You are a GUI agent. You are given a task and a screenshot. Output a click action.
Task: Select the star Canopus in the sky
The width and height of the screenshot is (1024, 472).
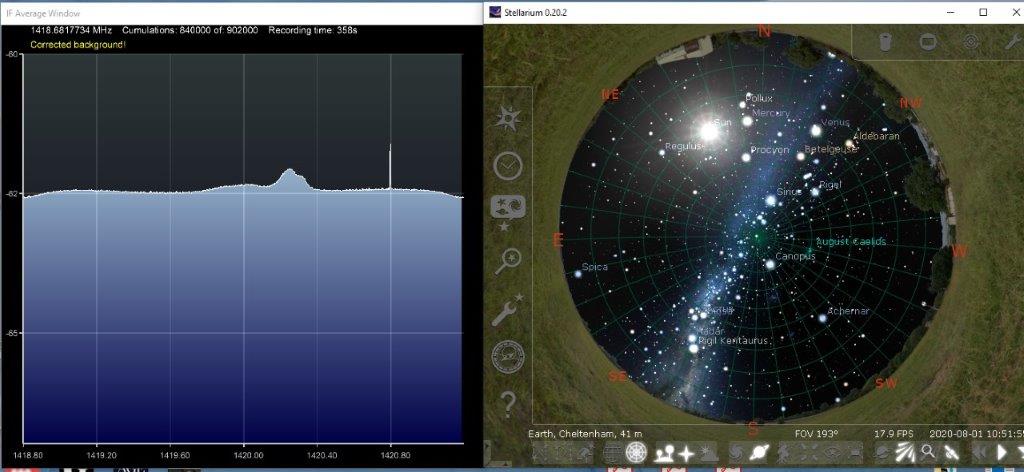click(770, 264)
